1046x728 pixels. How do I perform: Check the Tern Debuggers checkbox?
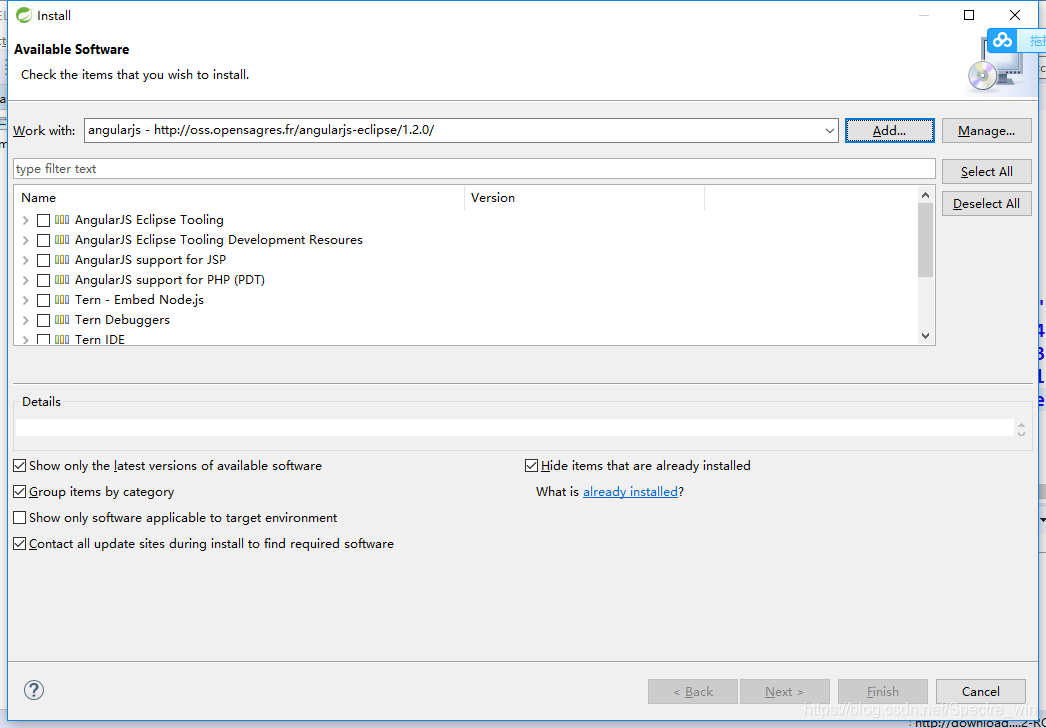click(43, 320)
